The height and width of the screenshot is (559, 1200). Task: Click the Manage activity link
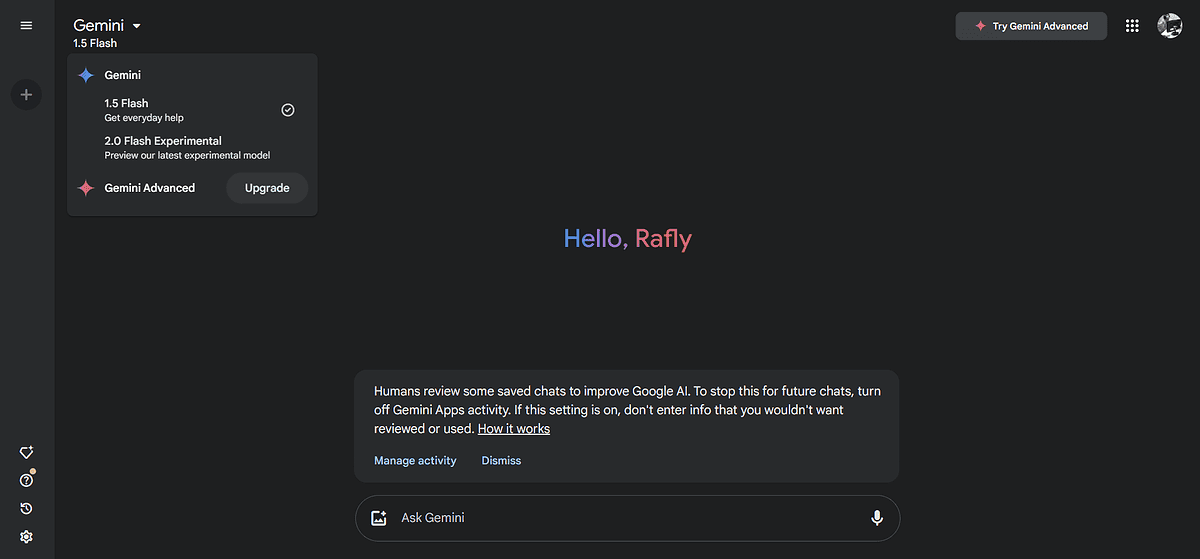click(x=415, y=461)
